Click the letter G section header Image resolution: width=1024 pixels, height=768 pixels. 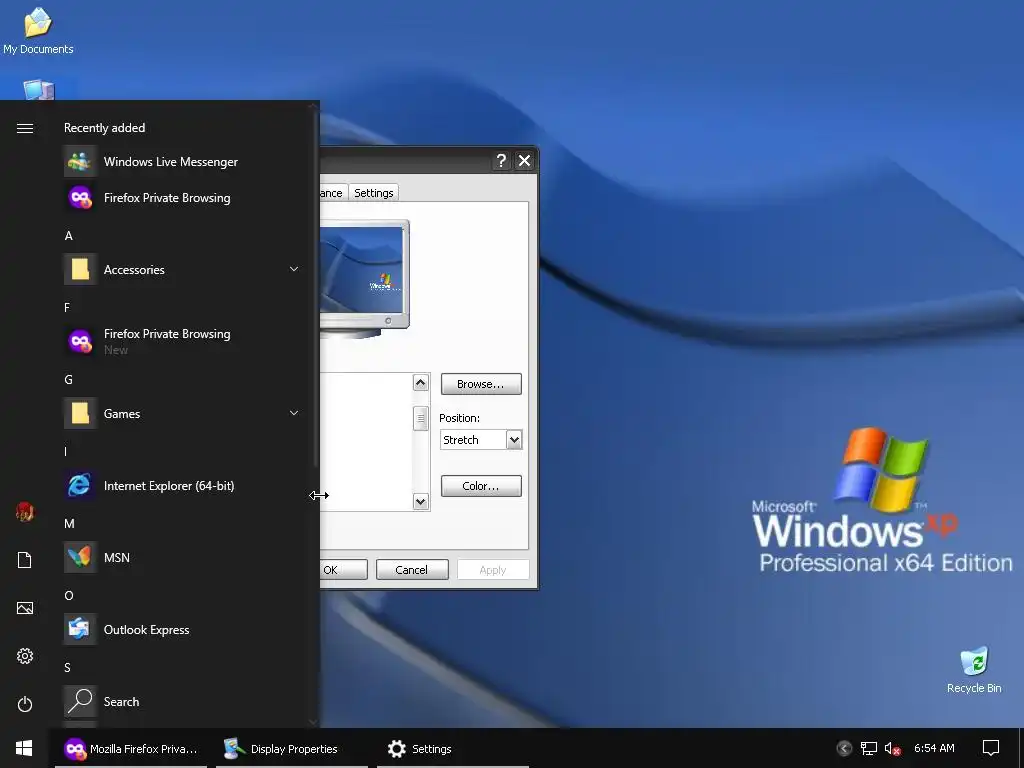click(68, 379)
